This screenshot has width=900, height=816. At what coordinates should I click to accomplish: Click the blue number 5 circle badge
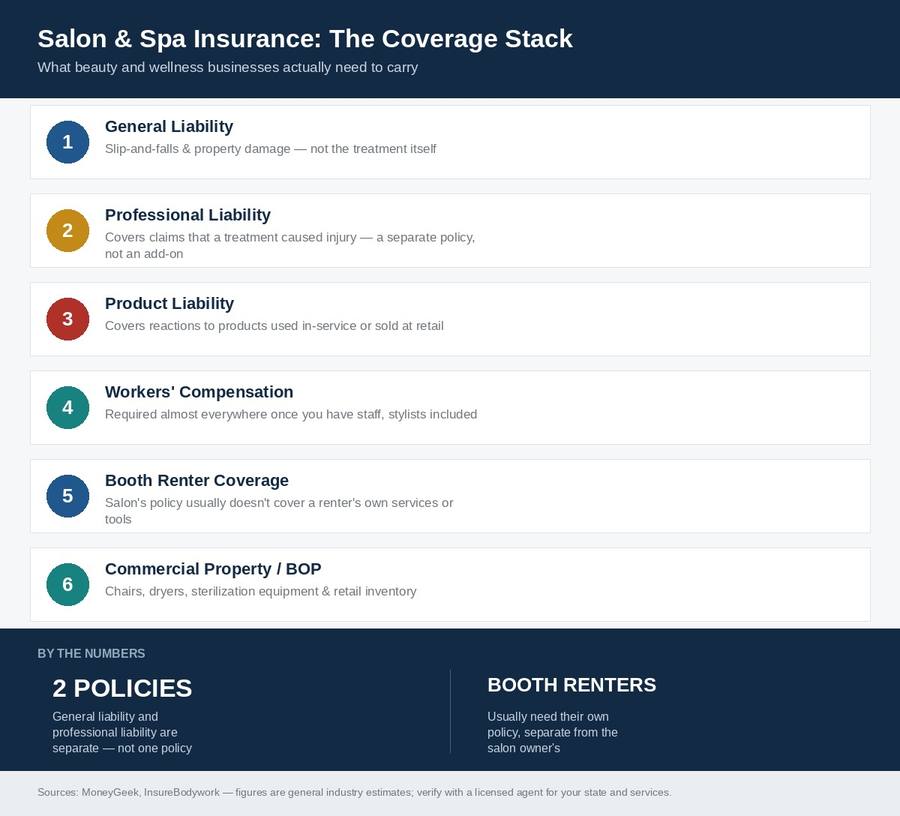coord(68,495)
